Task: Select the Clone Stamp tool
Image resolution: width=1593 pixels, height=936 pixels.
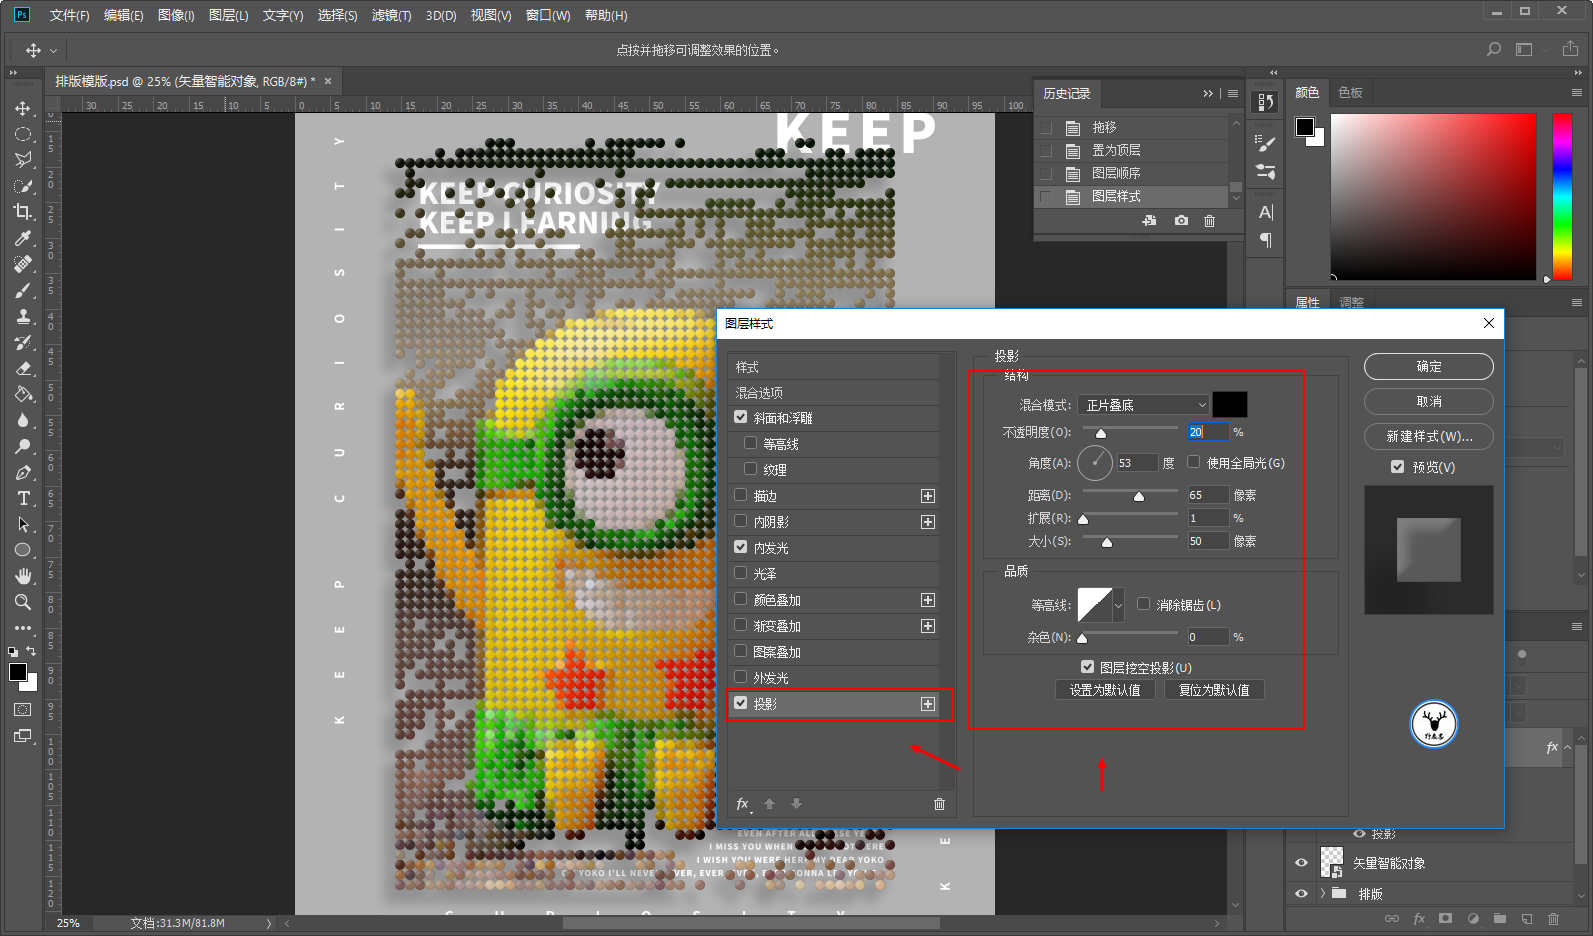Action: pyautogui.click(x=22, y=316)
